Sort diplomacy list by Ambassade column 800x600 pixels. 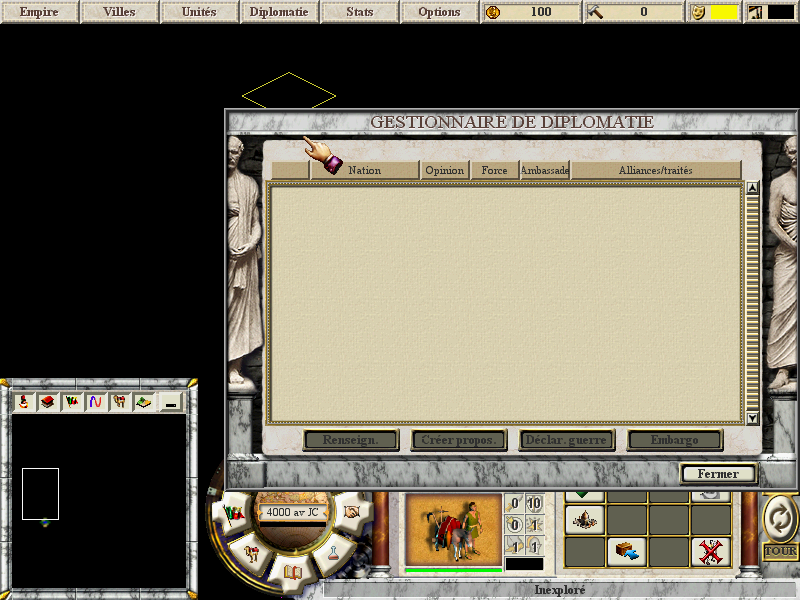545,170
